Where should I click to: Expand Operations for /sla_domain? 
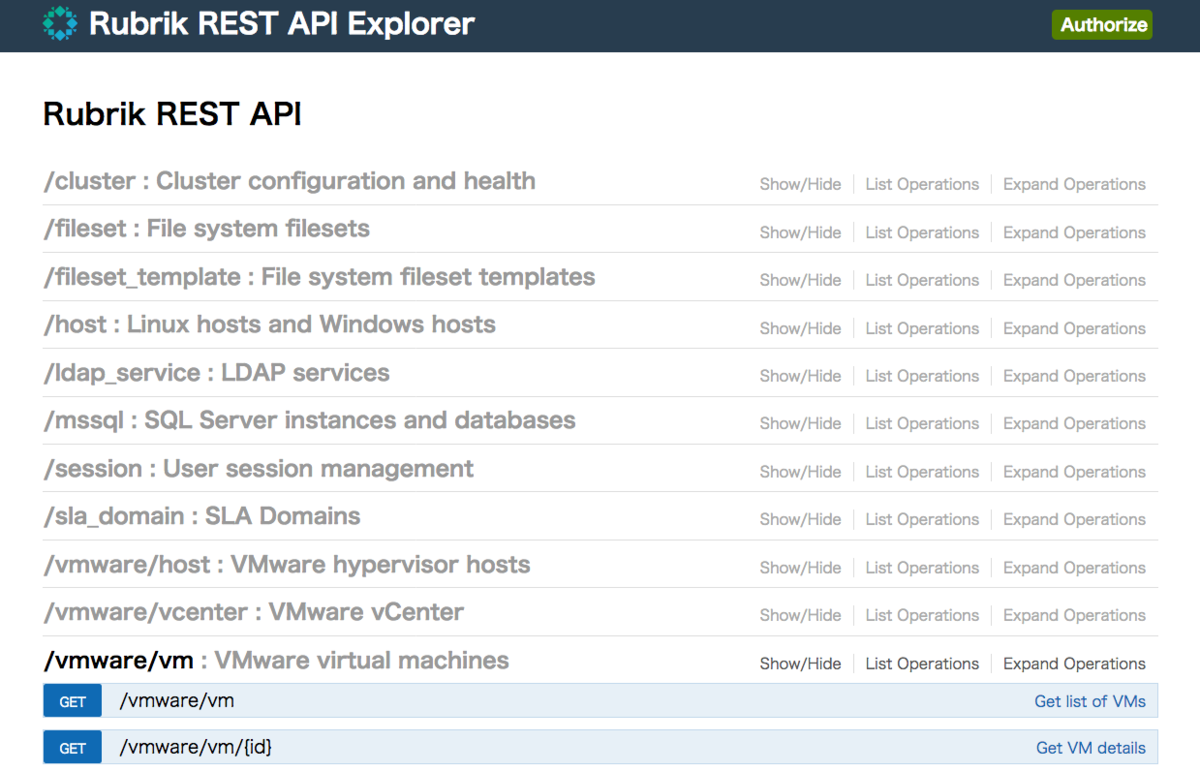(x=1074, y=519)
